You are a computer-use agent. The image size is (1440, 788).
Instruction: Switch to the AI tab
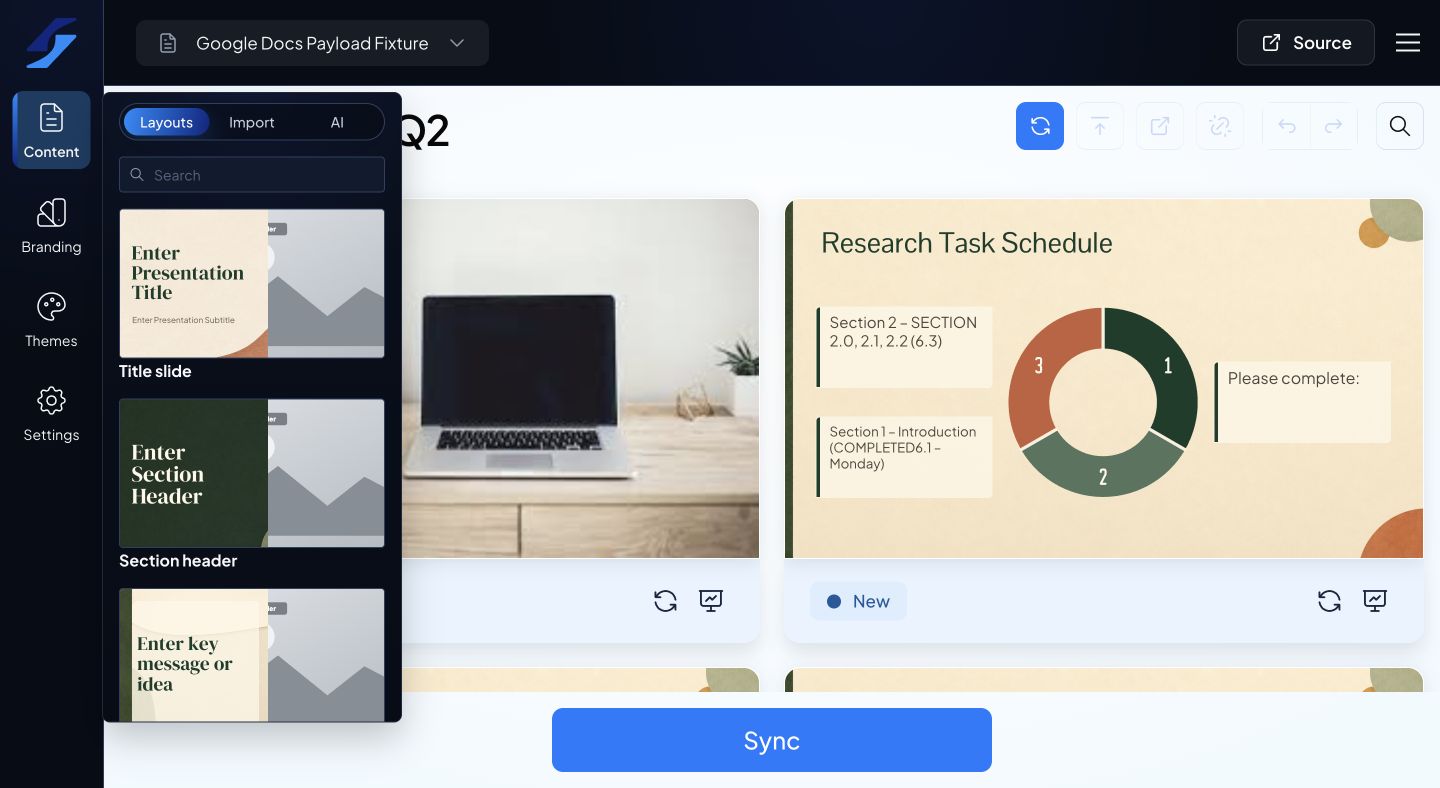[x=337, y=122]
